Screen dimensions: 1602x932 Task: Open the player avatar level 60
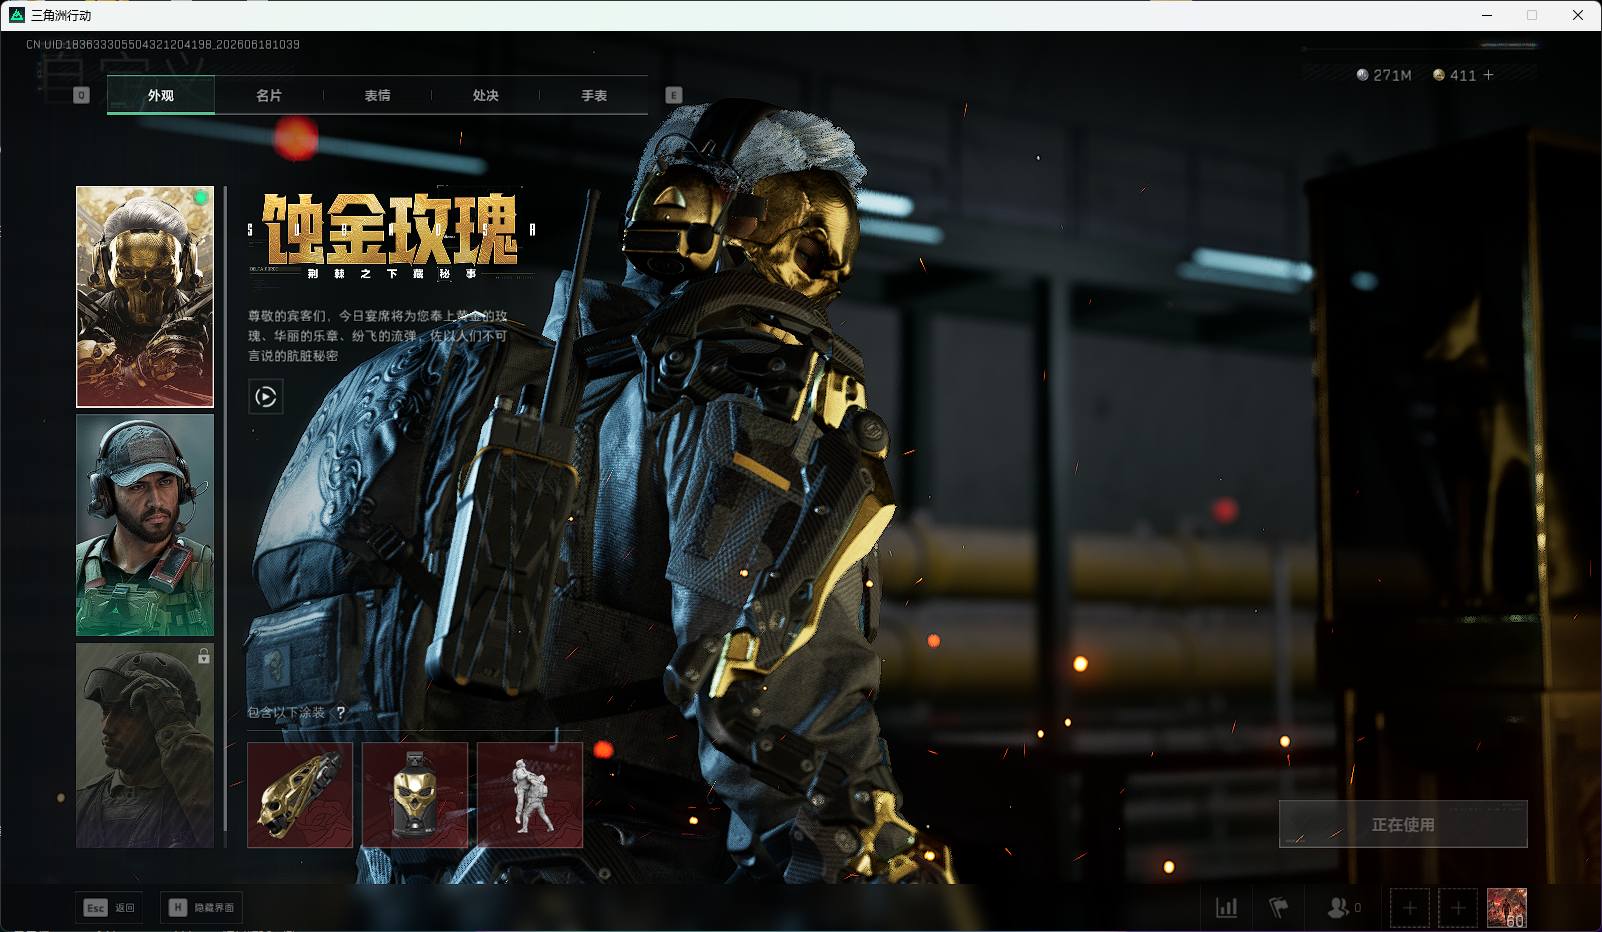tap(1507, 908)
